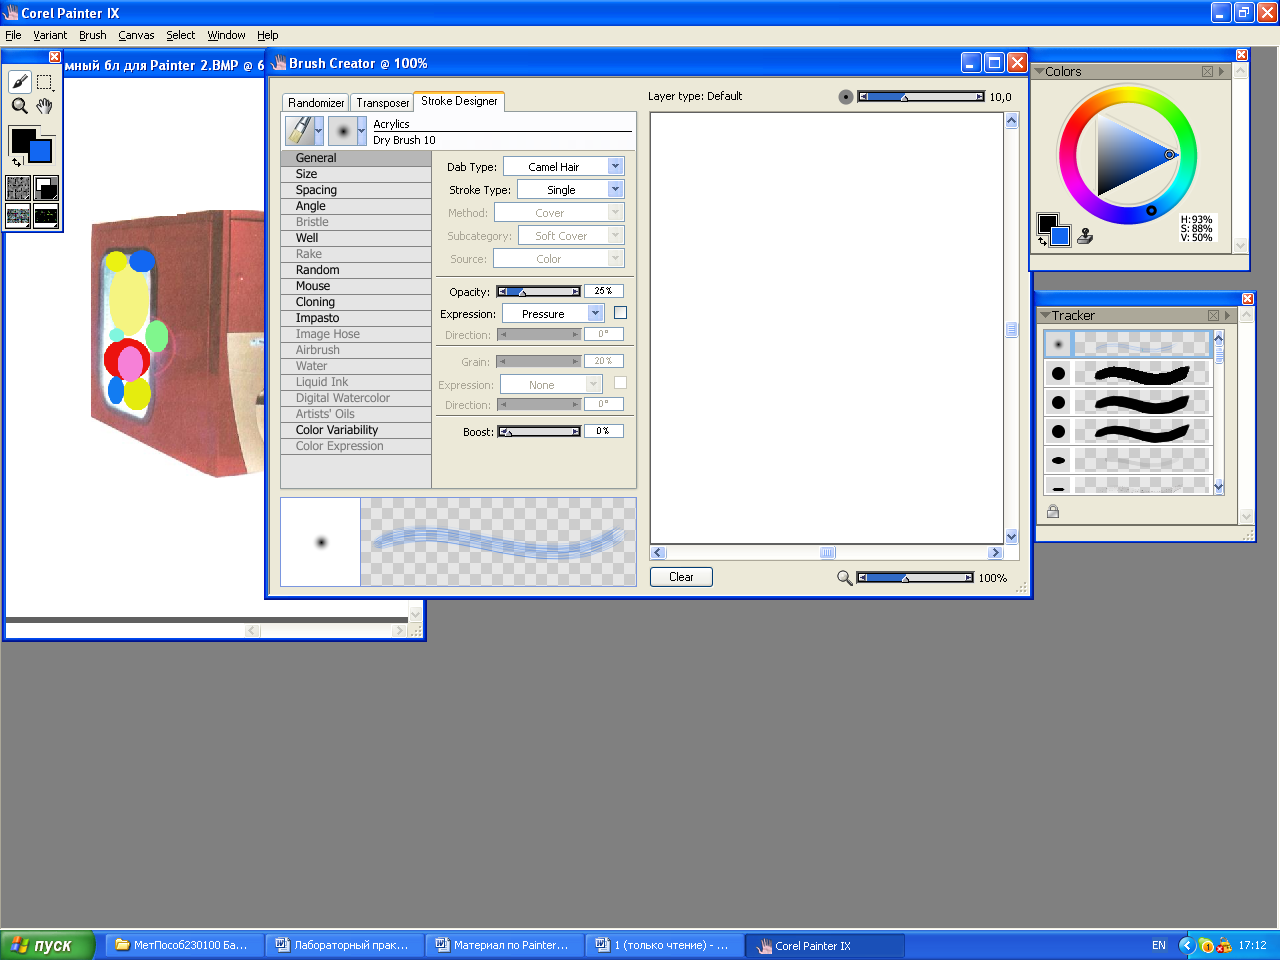
Task: Open the Stroke Type dropdown
Action: [570, 189]
